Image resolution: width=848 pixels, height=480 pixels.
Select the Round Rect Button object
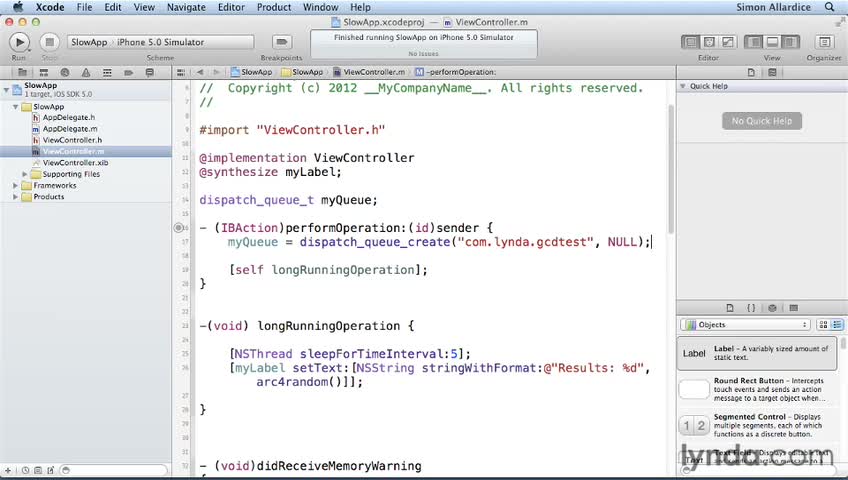pyautogui.click(x=757, y=389)
